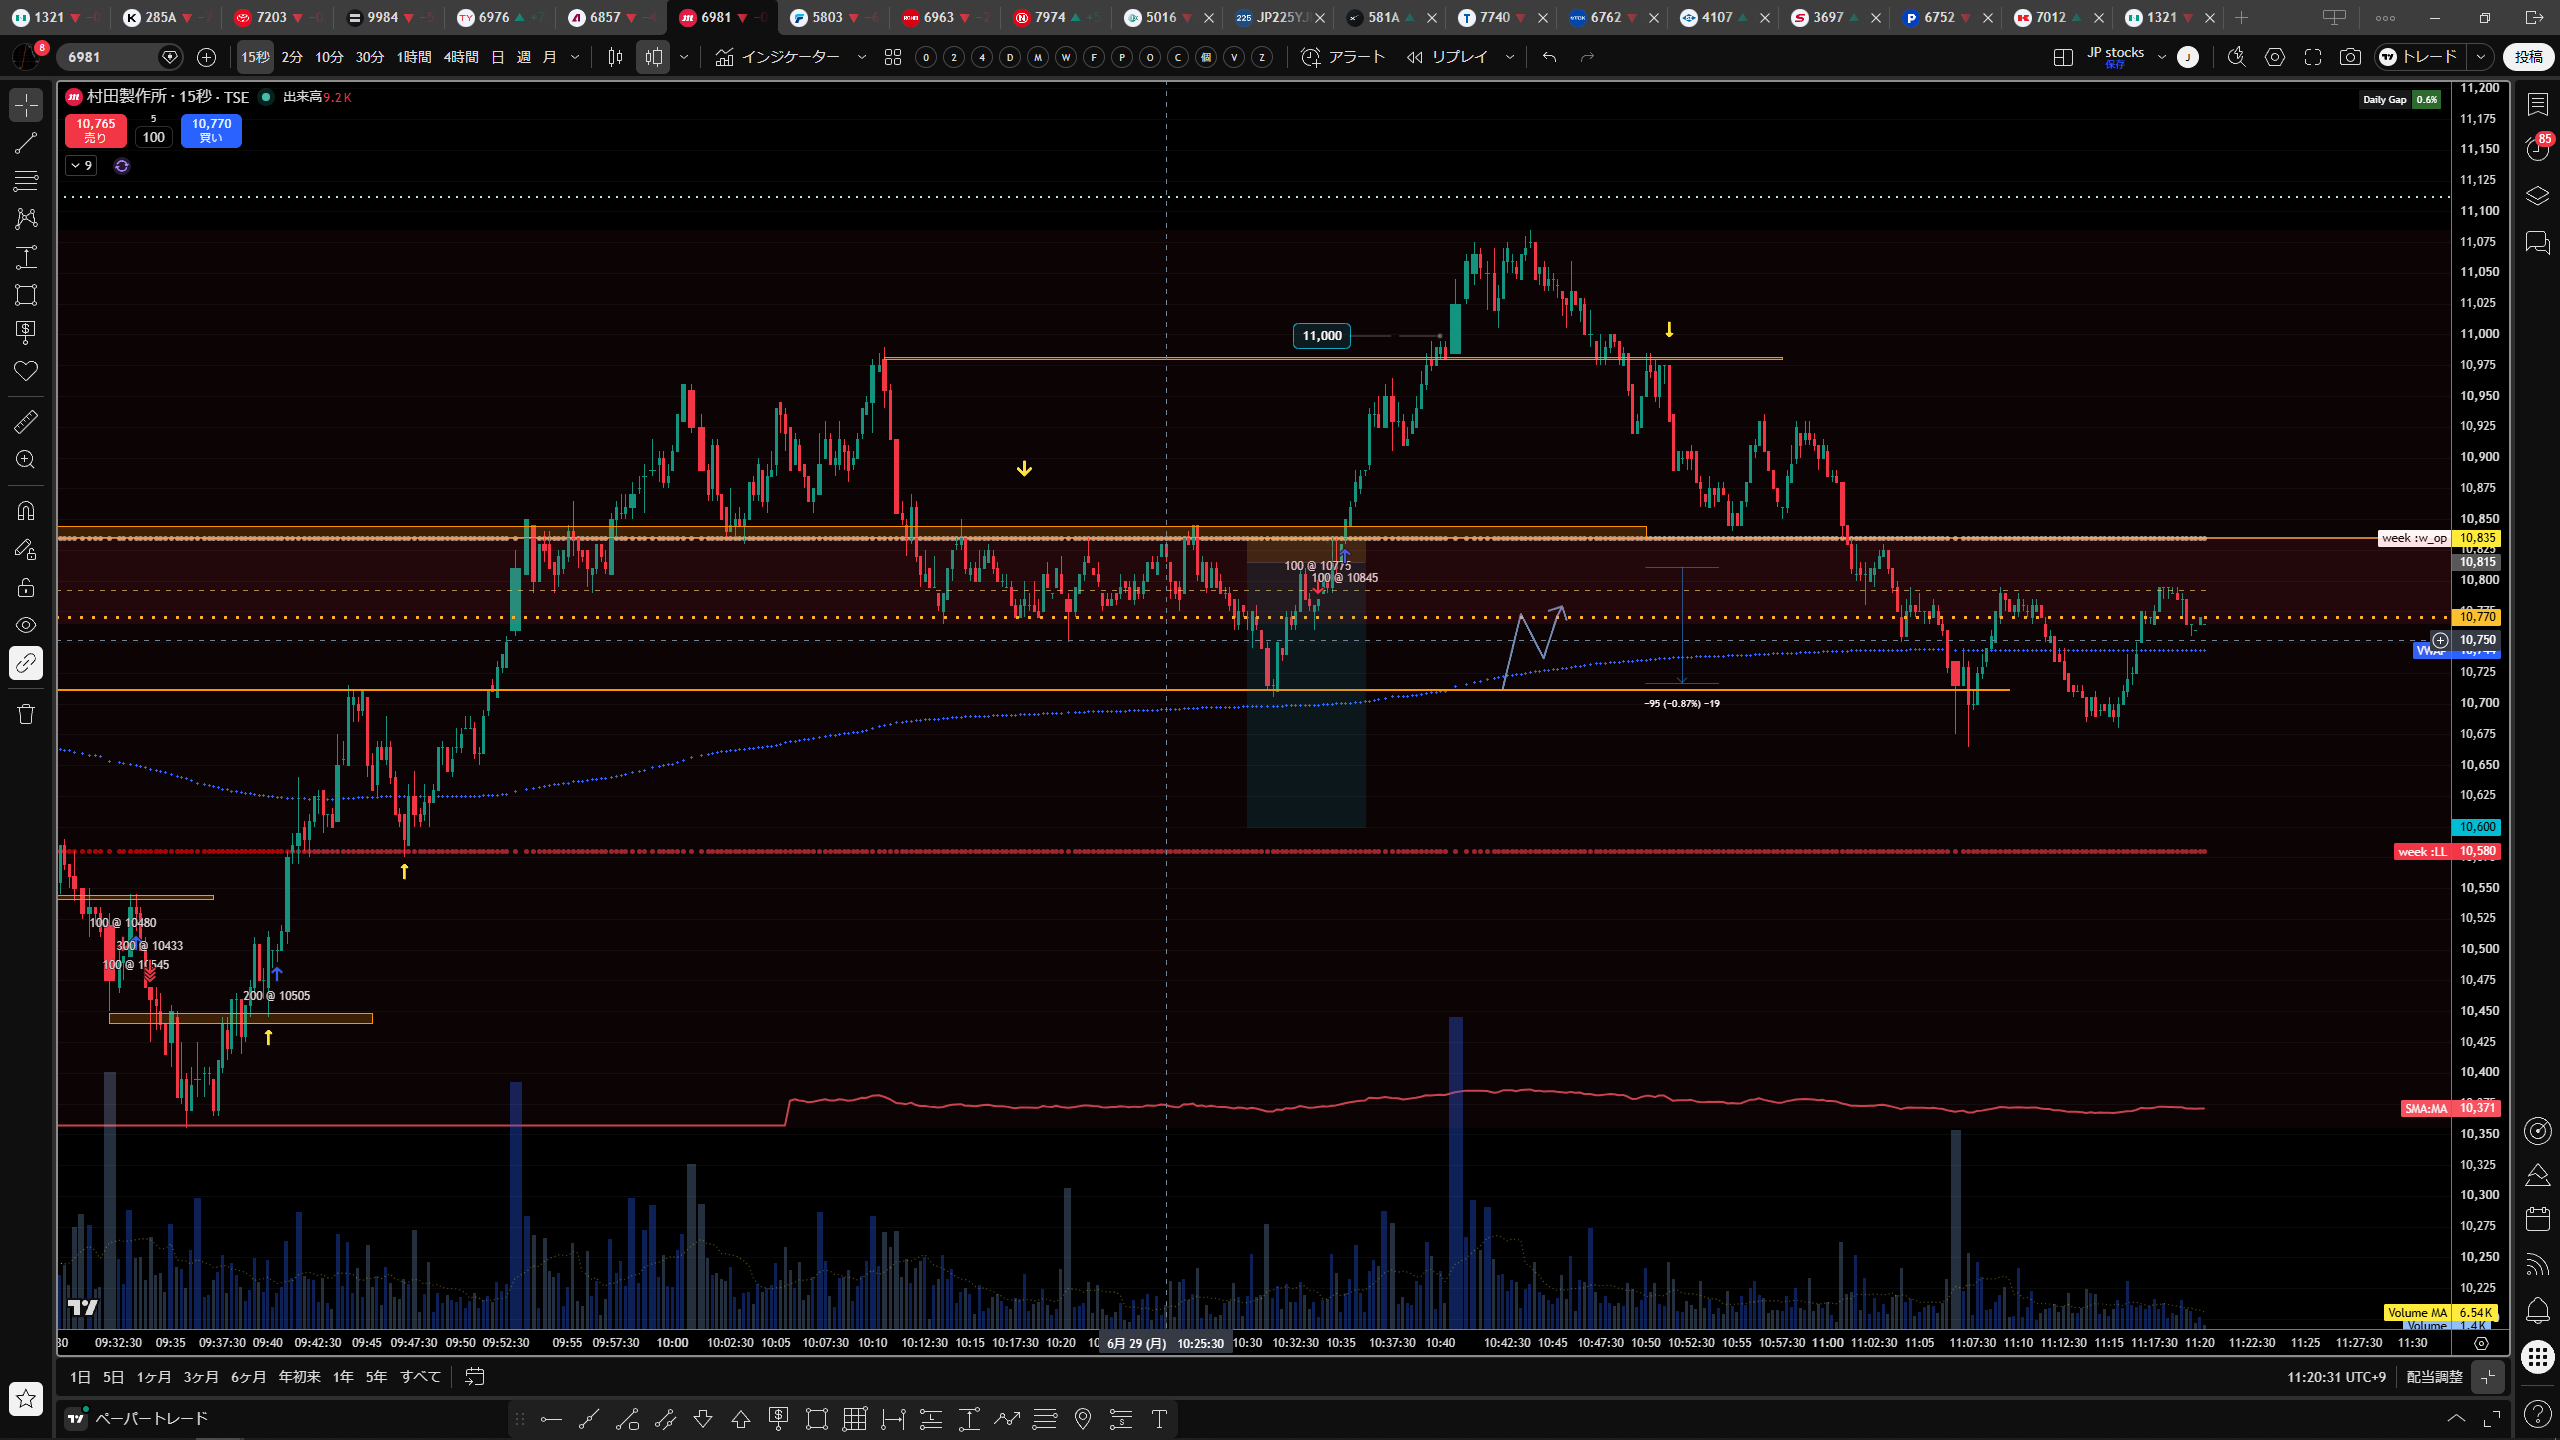The height and width of the screenshot is (1440, 2560).
Task: Click the 6981 symbol search field
Action: click(x=108, y=57)
